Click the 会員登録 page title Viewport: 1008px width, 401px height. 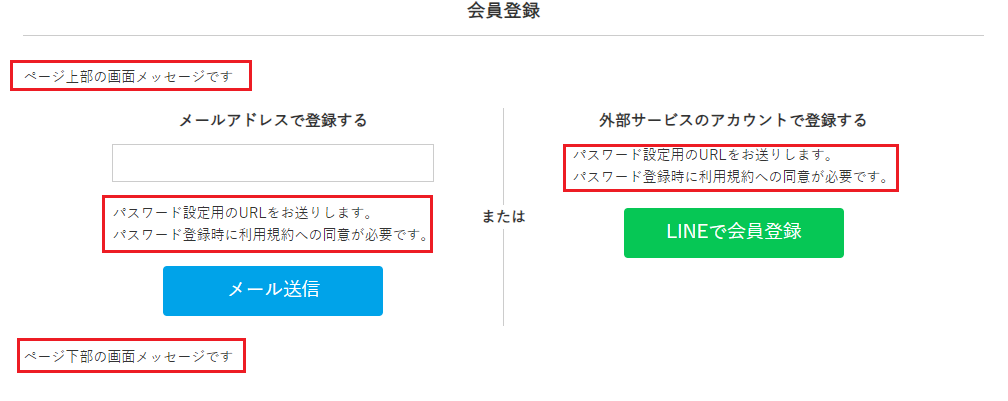(x=504, y=11)
